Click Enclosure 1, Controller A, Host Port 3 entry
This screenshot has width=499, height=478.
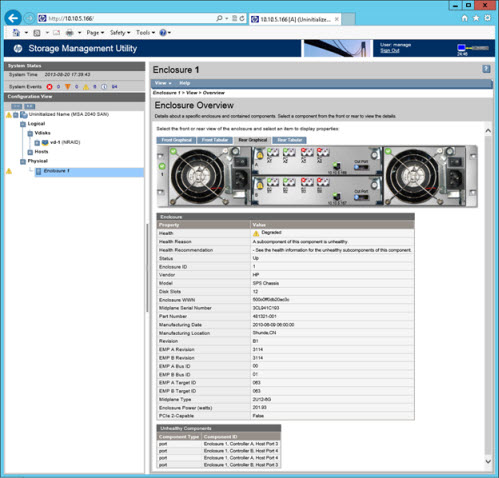pos(241,444)
